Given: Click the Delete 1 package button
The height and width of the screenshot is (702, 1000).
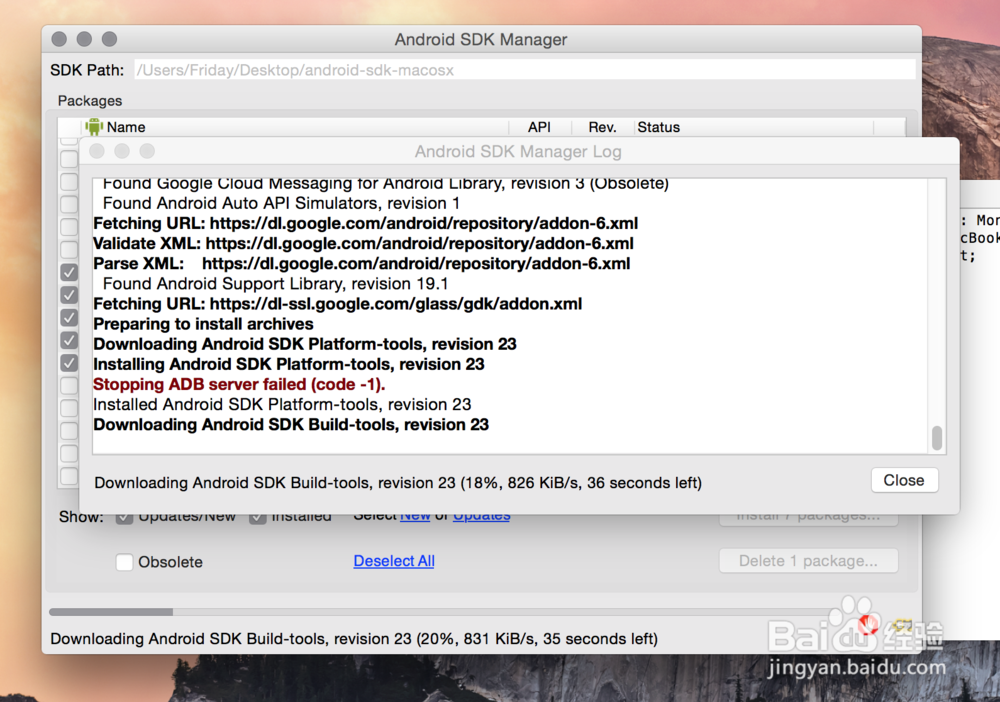Looking at the screenshot, I should (809, 561).
